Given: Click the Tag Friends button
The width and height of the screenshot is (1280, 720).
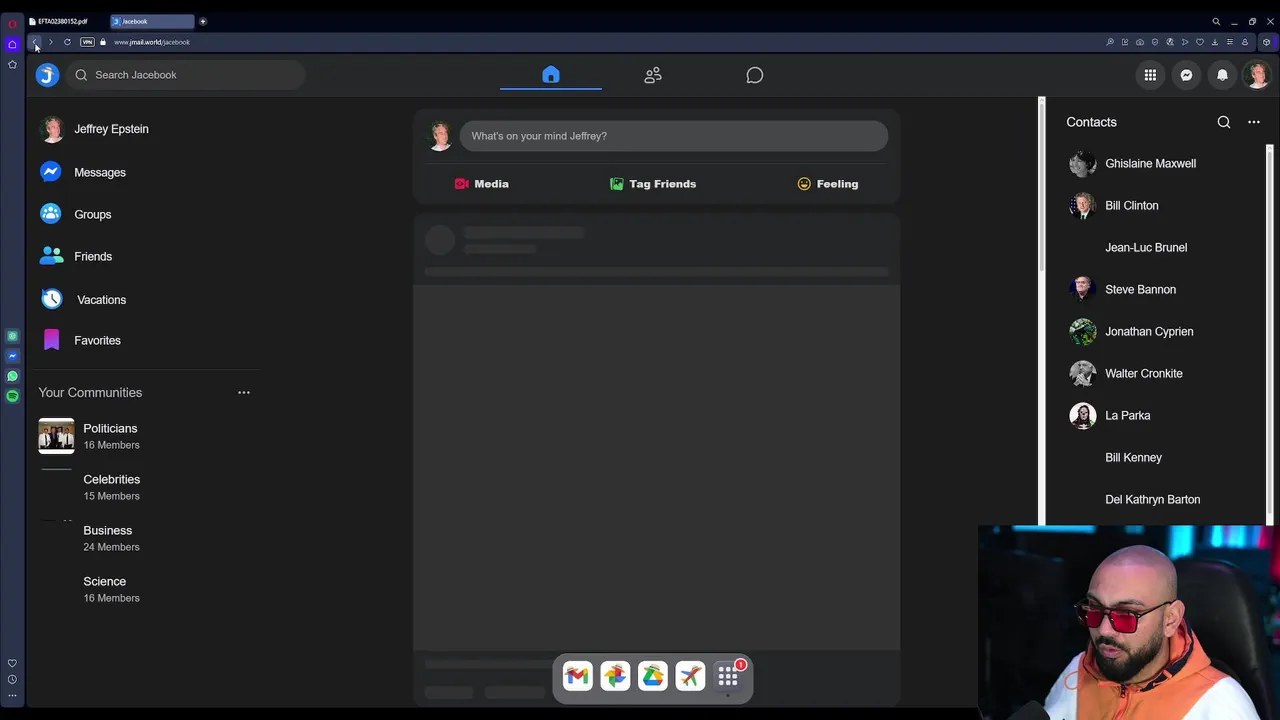Looking at the screenshot, I should 653,184.
